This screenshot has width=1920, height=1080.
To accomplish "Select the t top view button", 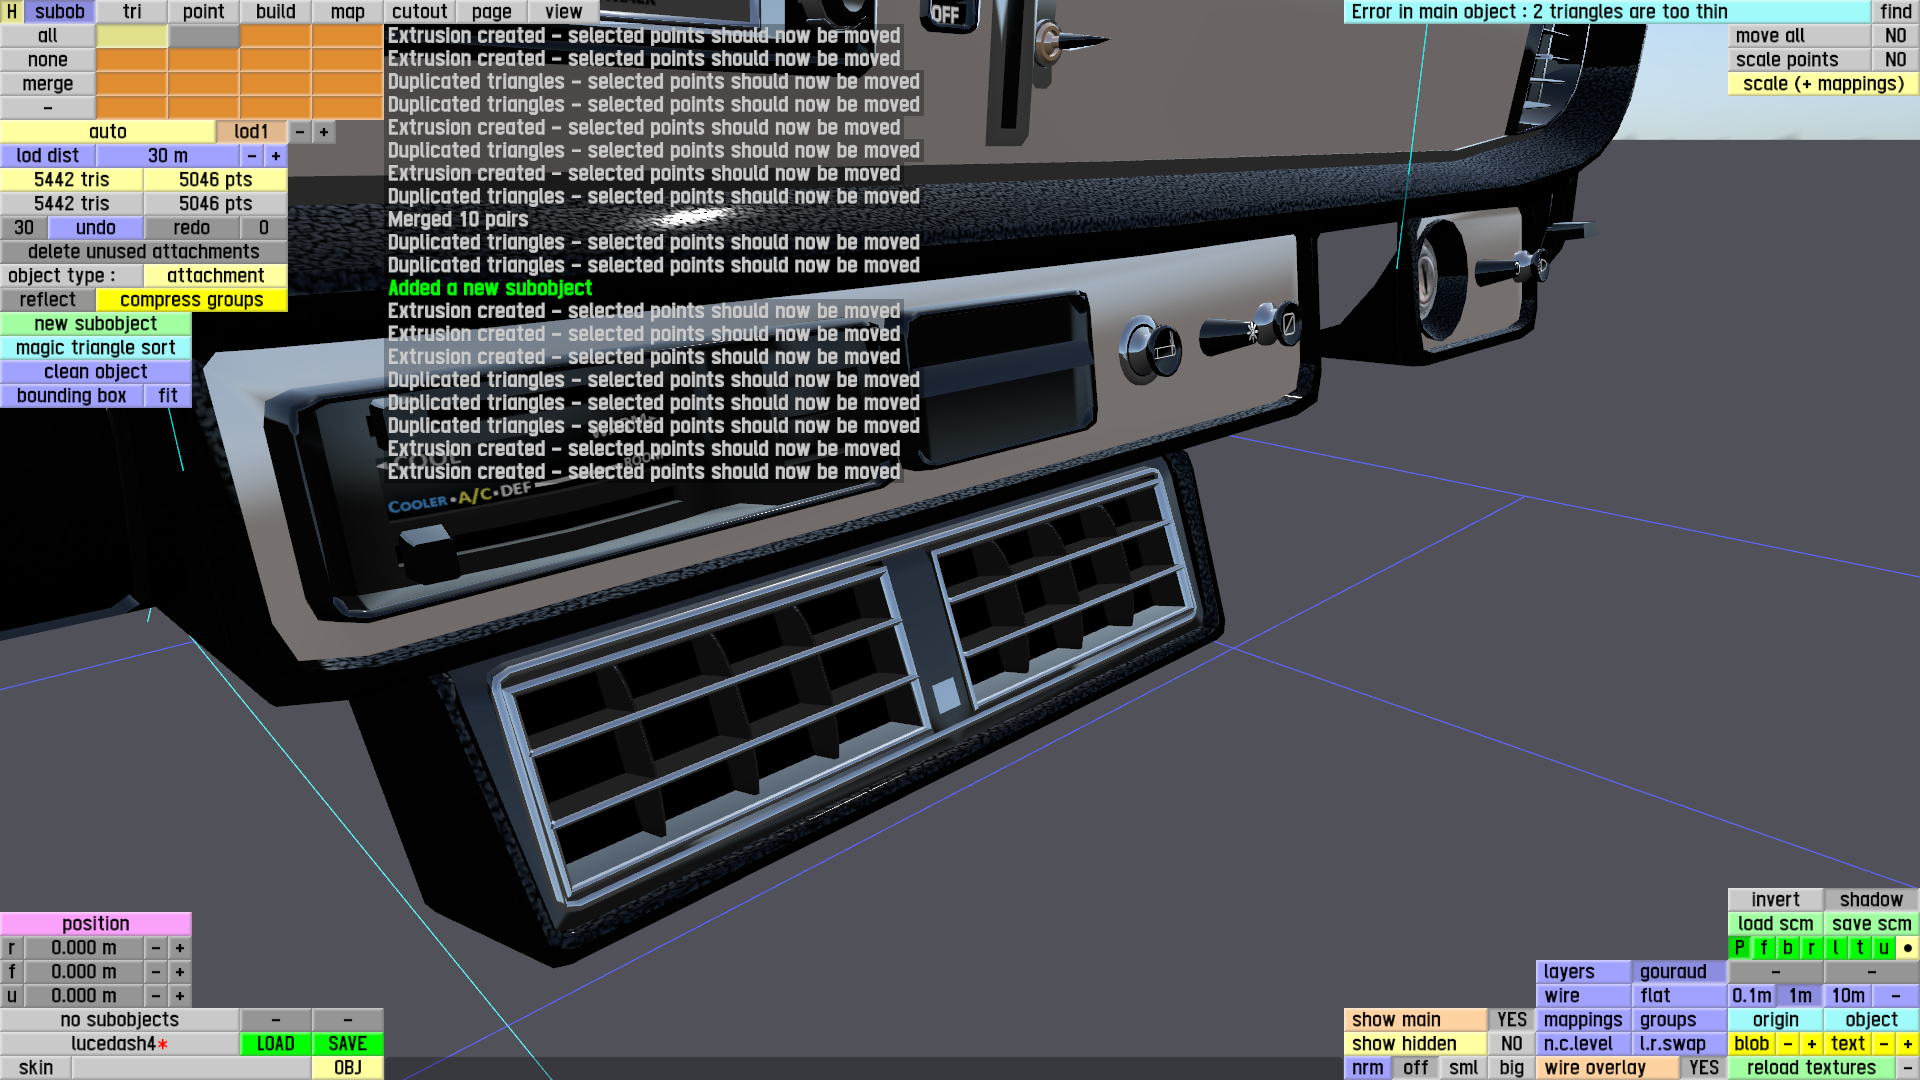I will tap(1859, 947).
